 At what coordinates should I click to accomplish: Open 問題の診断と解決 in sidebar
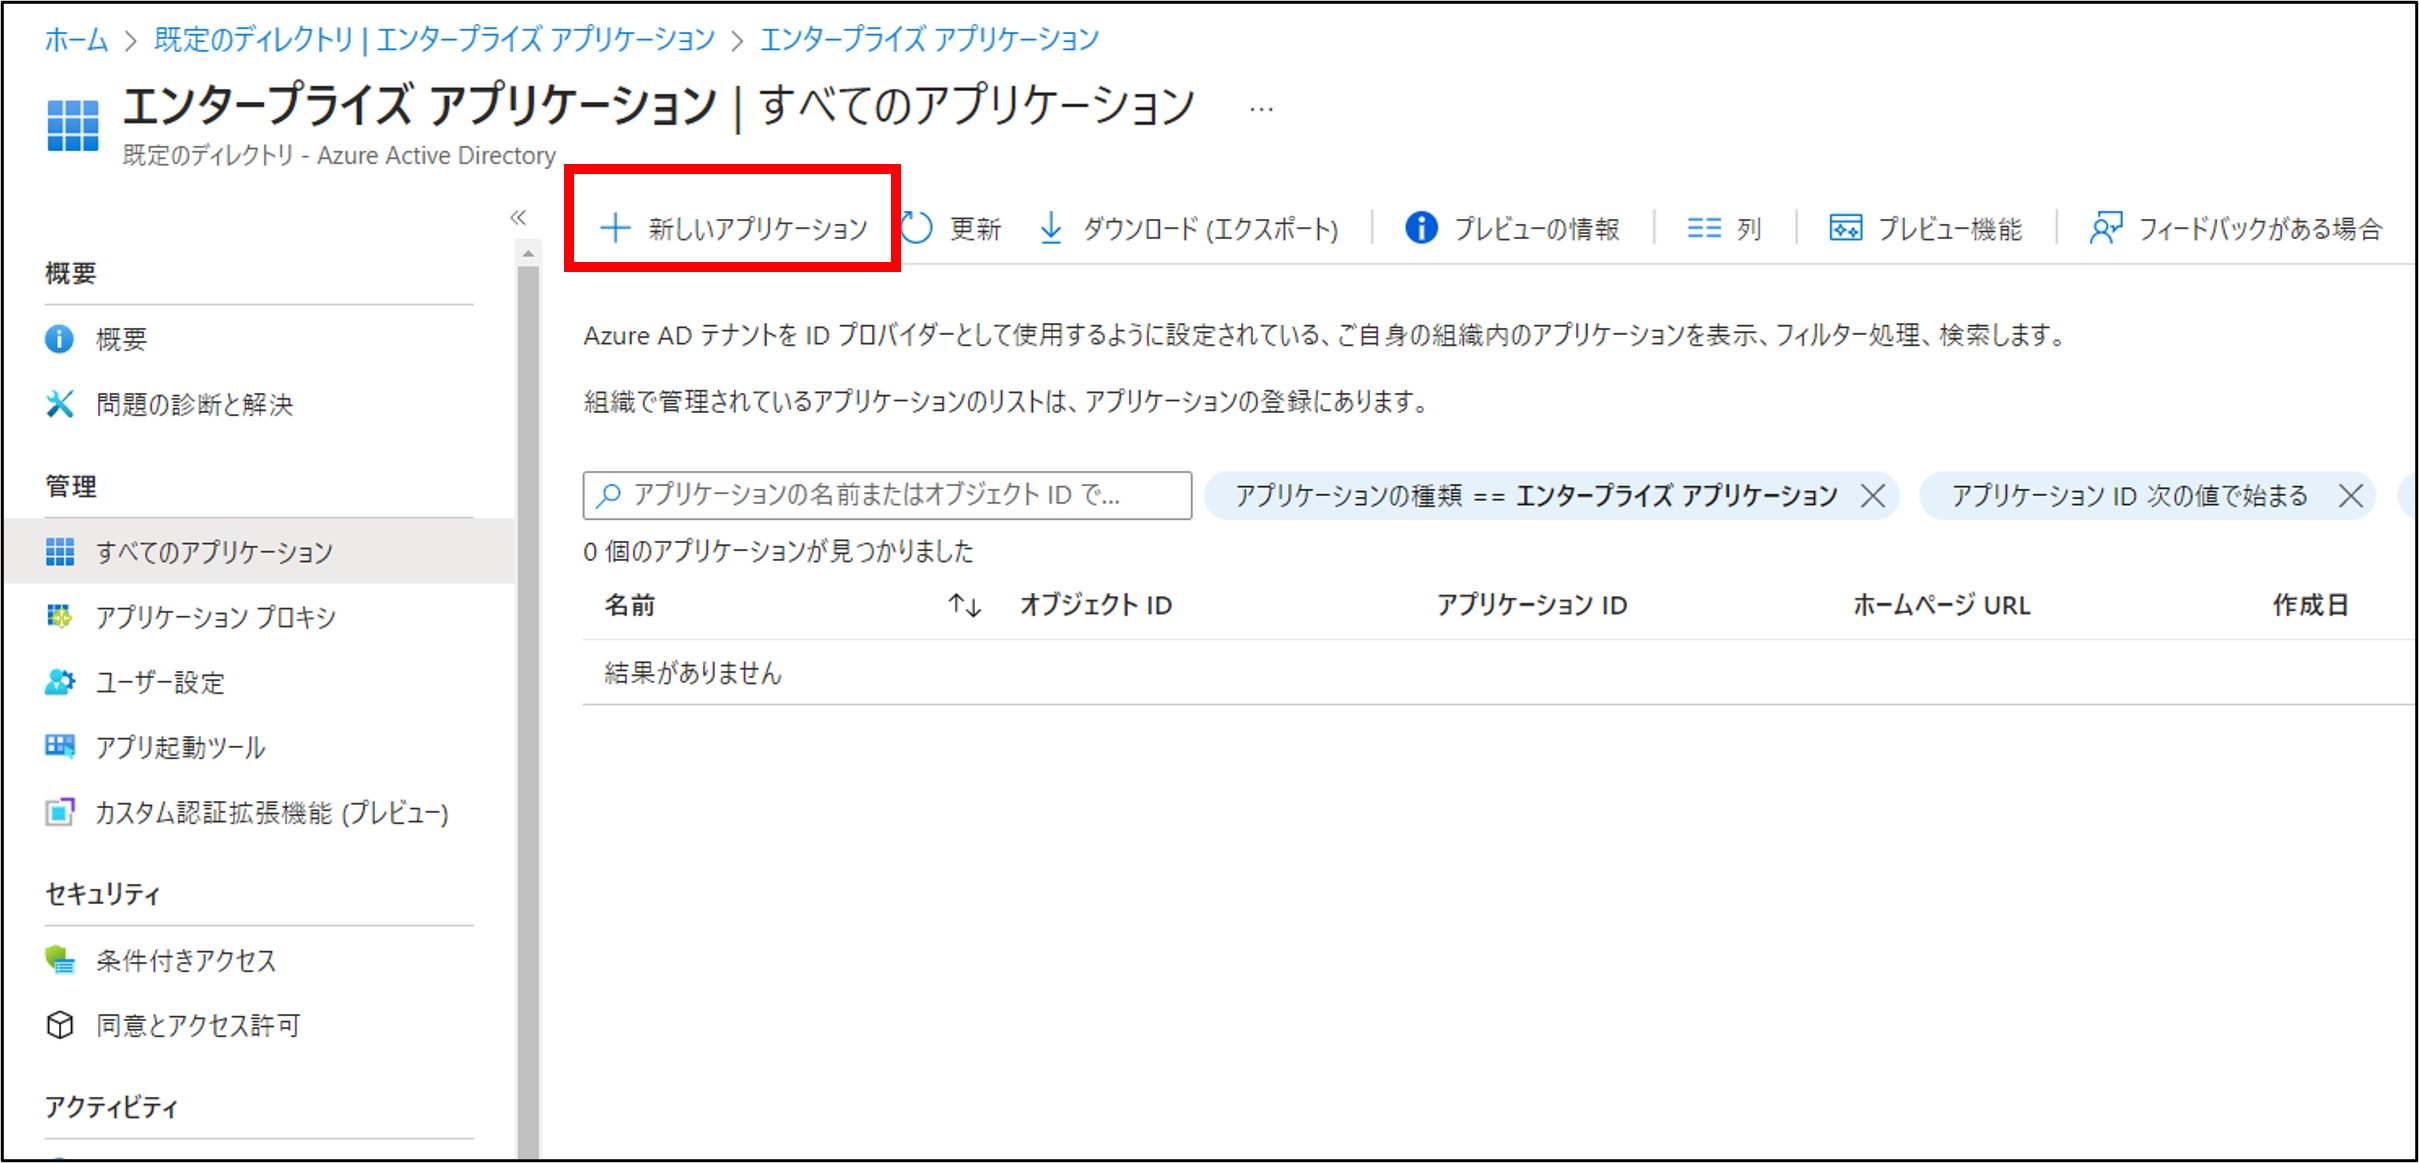pyautogui.click(x=194, y=404)
